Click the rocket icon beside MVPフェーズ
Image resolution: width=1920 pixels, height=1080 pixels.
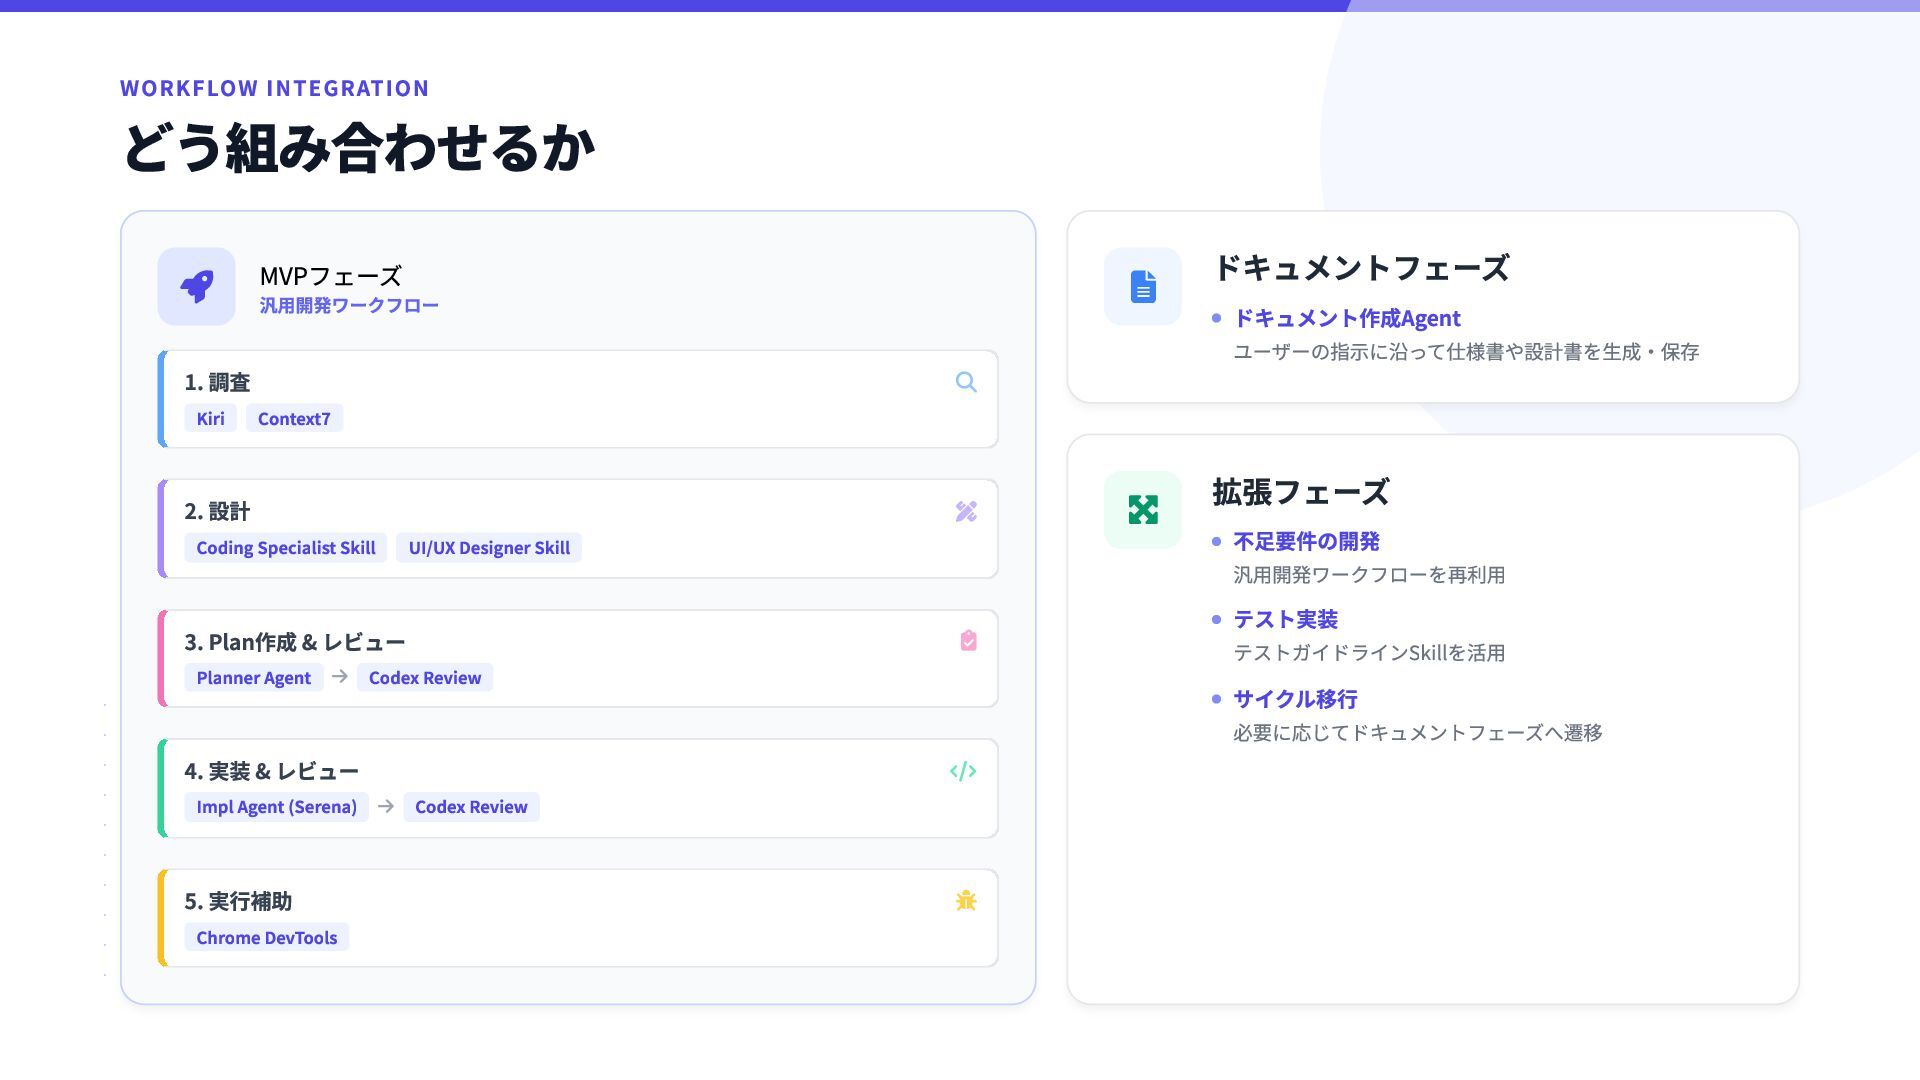tap(196, 287)
